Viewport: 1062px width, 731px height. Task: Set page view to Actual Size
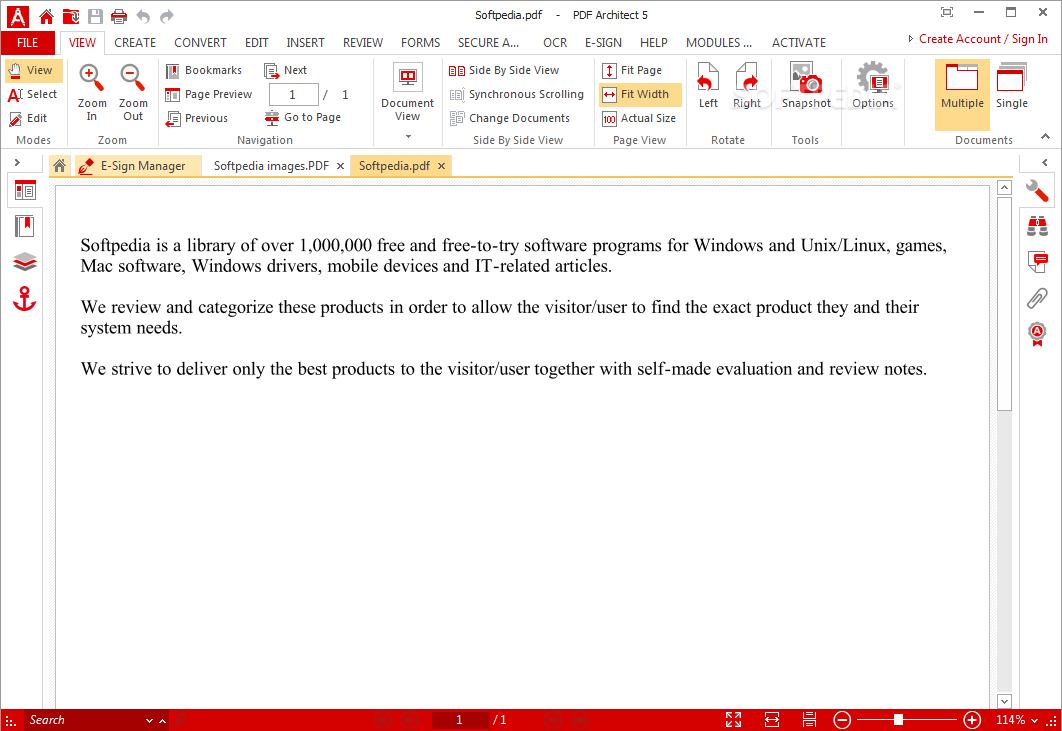coord(639,119)
